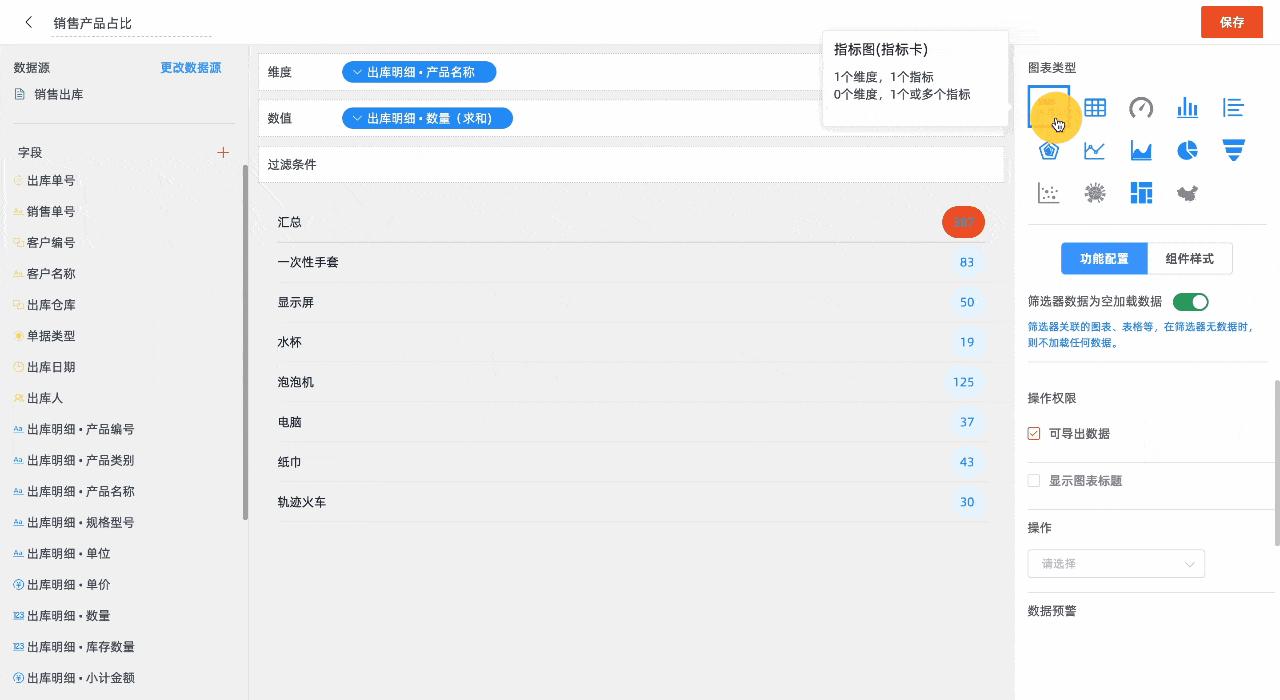Open the 请选择 dropdown under 操作
Screen dimensions: 1280x700
coord(1116,563)
